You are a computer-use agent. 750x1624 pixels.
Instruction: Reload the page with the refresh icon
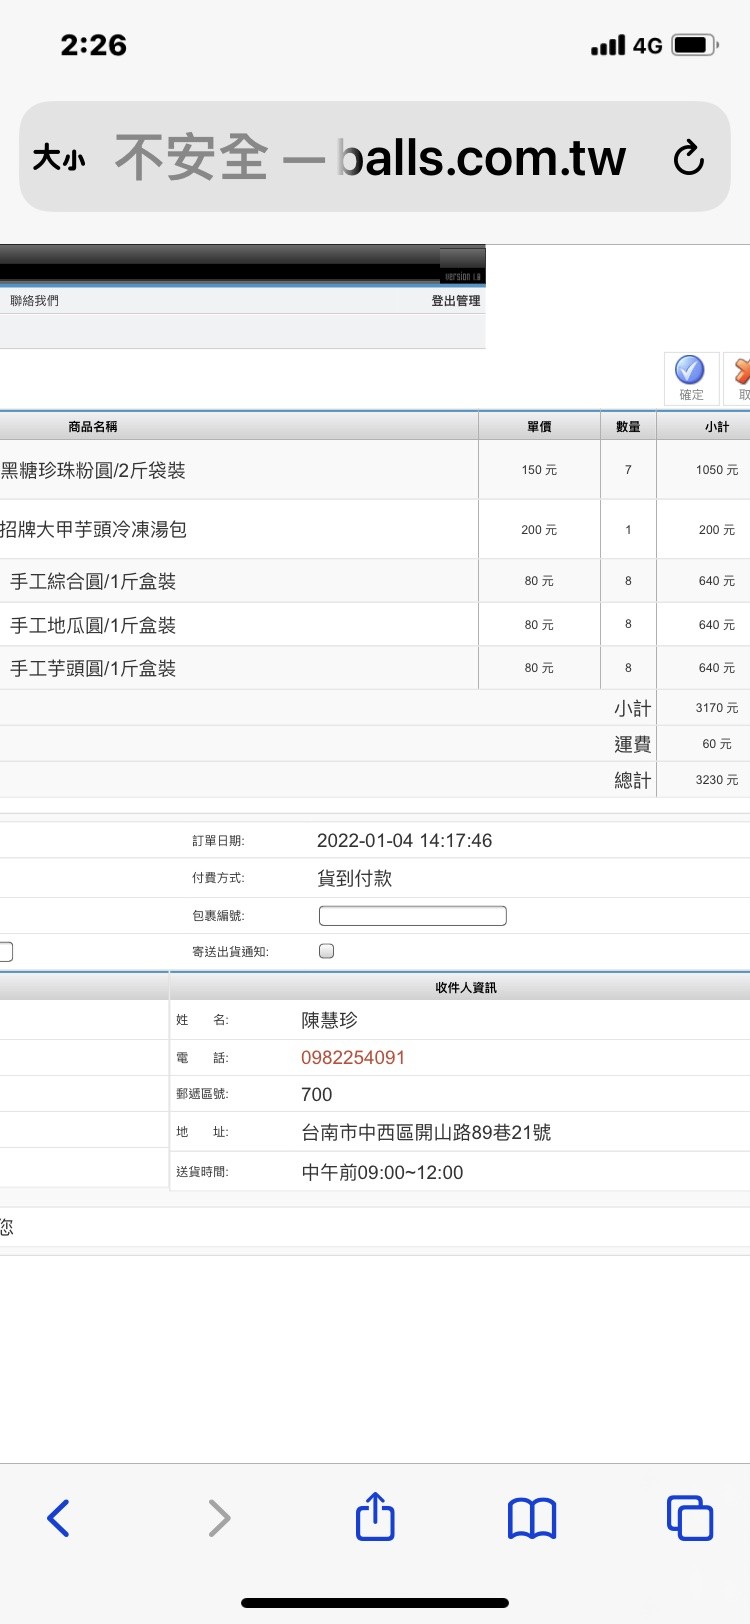coord(689,157)
